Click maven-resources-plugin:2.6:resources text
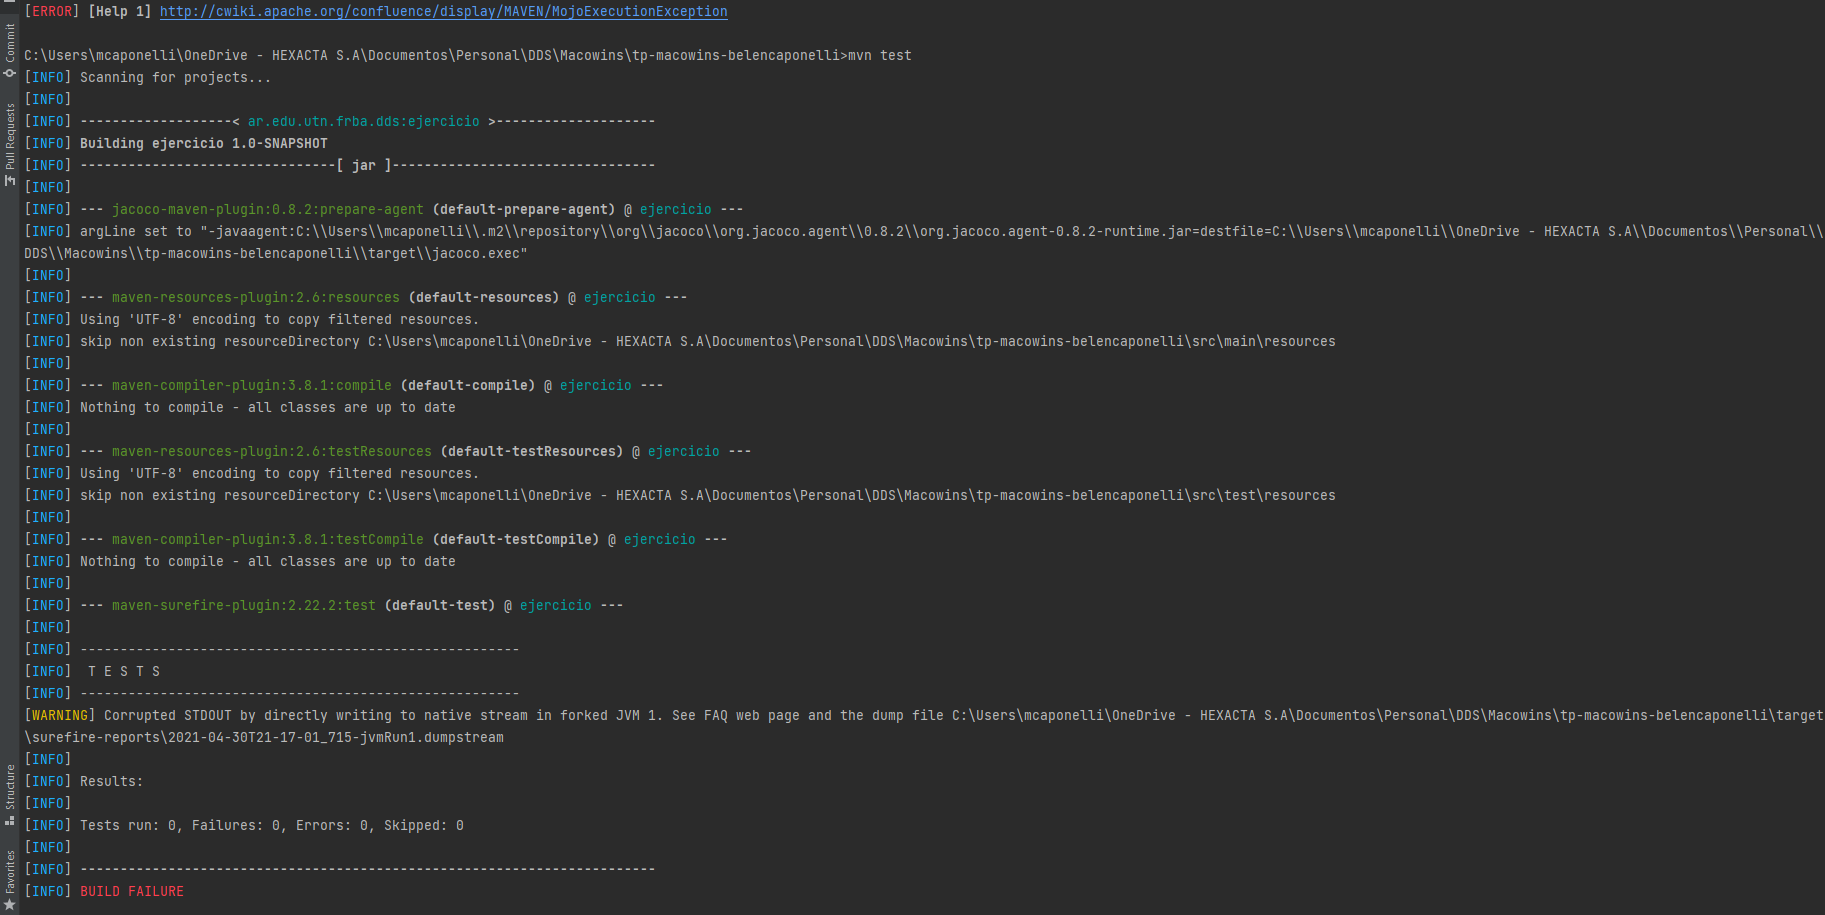The width and height of the screenshot is (1825, 915). click(255, 298)
